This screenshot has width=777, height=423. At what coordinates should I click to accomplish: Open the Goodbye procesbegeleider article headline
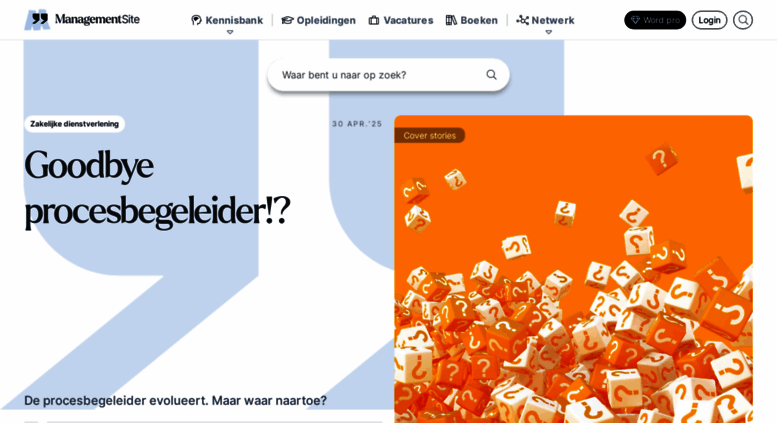coord(157,188)
